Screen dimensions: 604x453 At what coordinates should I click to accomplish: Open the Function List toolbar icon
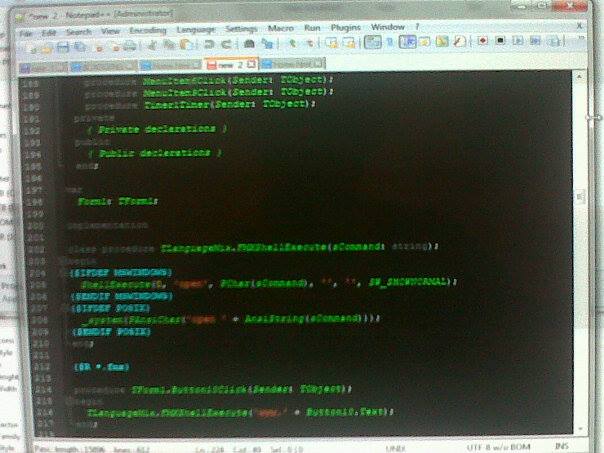point(460,41)
